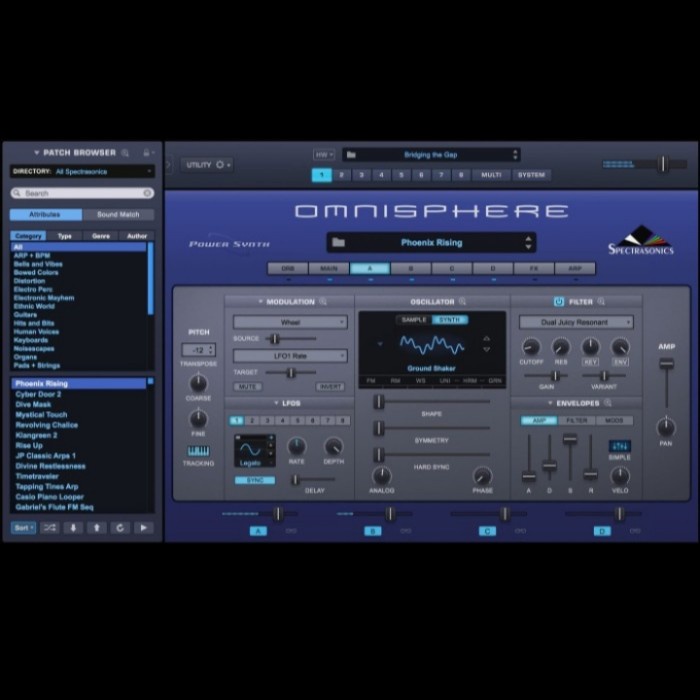Clear the search field with the X icon
The width and height of the screenshot is (700, 700).
147,193
